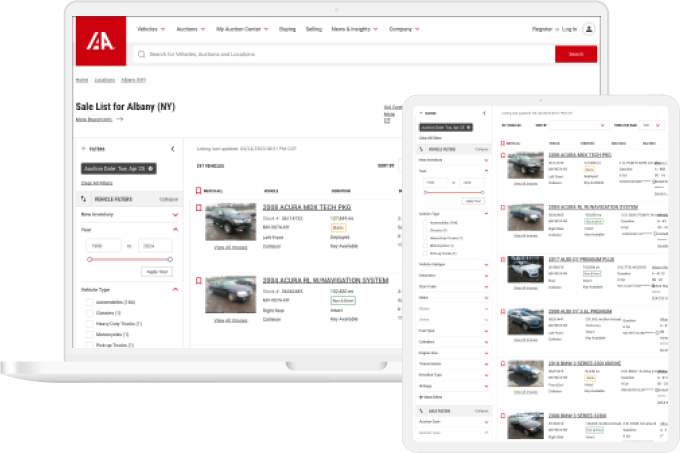Viewport: 680px width, 453px height.
Task: Bookmark the 2004 Acura RL w/Navigation System on the laptop
Action: pyautogui.click(x=199, y=281)
